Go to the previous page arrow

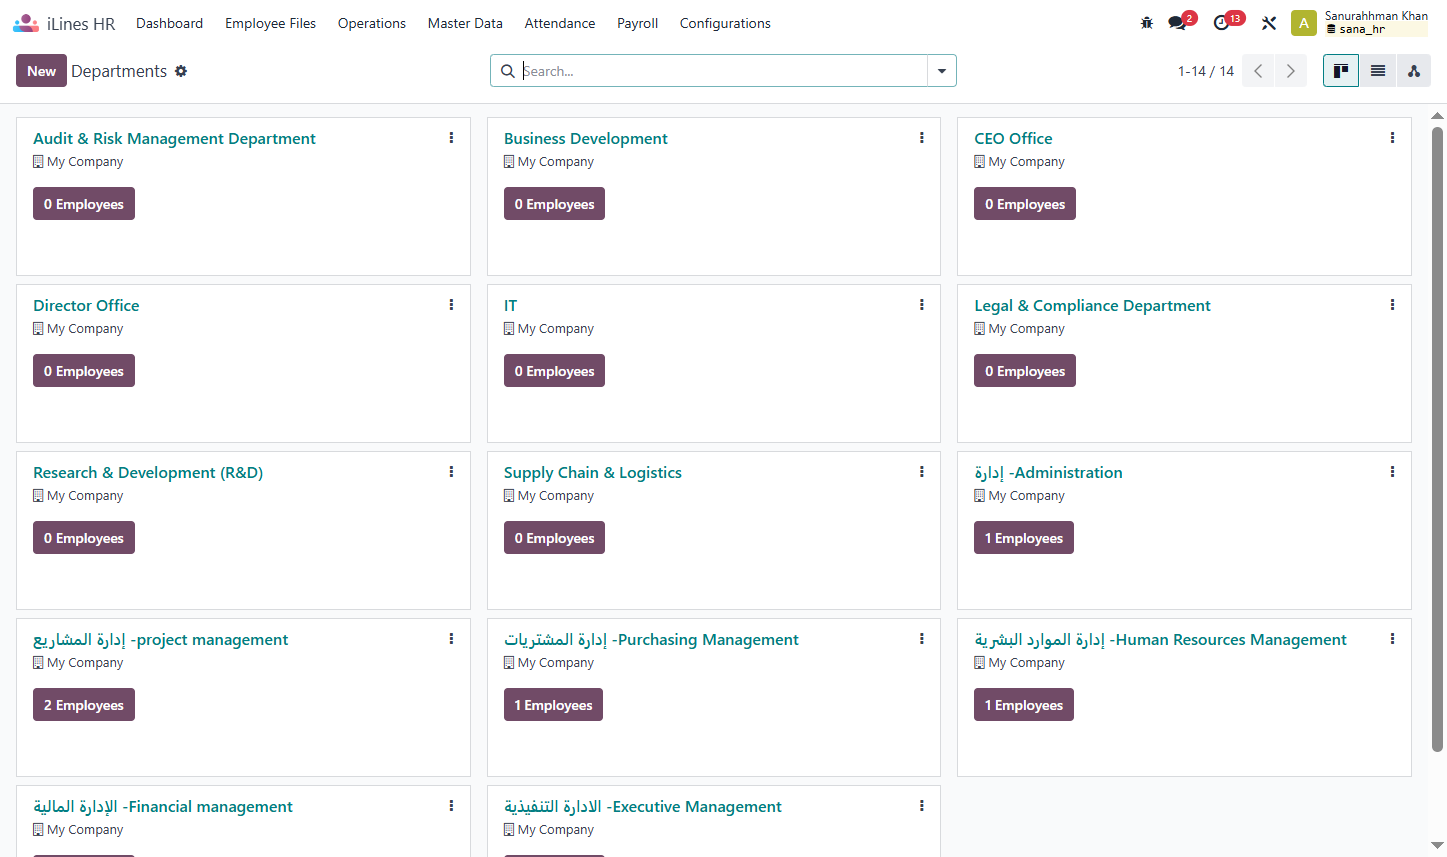click(1258, 71)
